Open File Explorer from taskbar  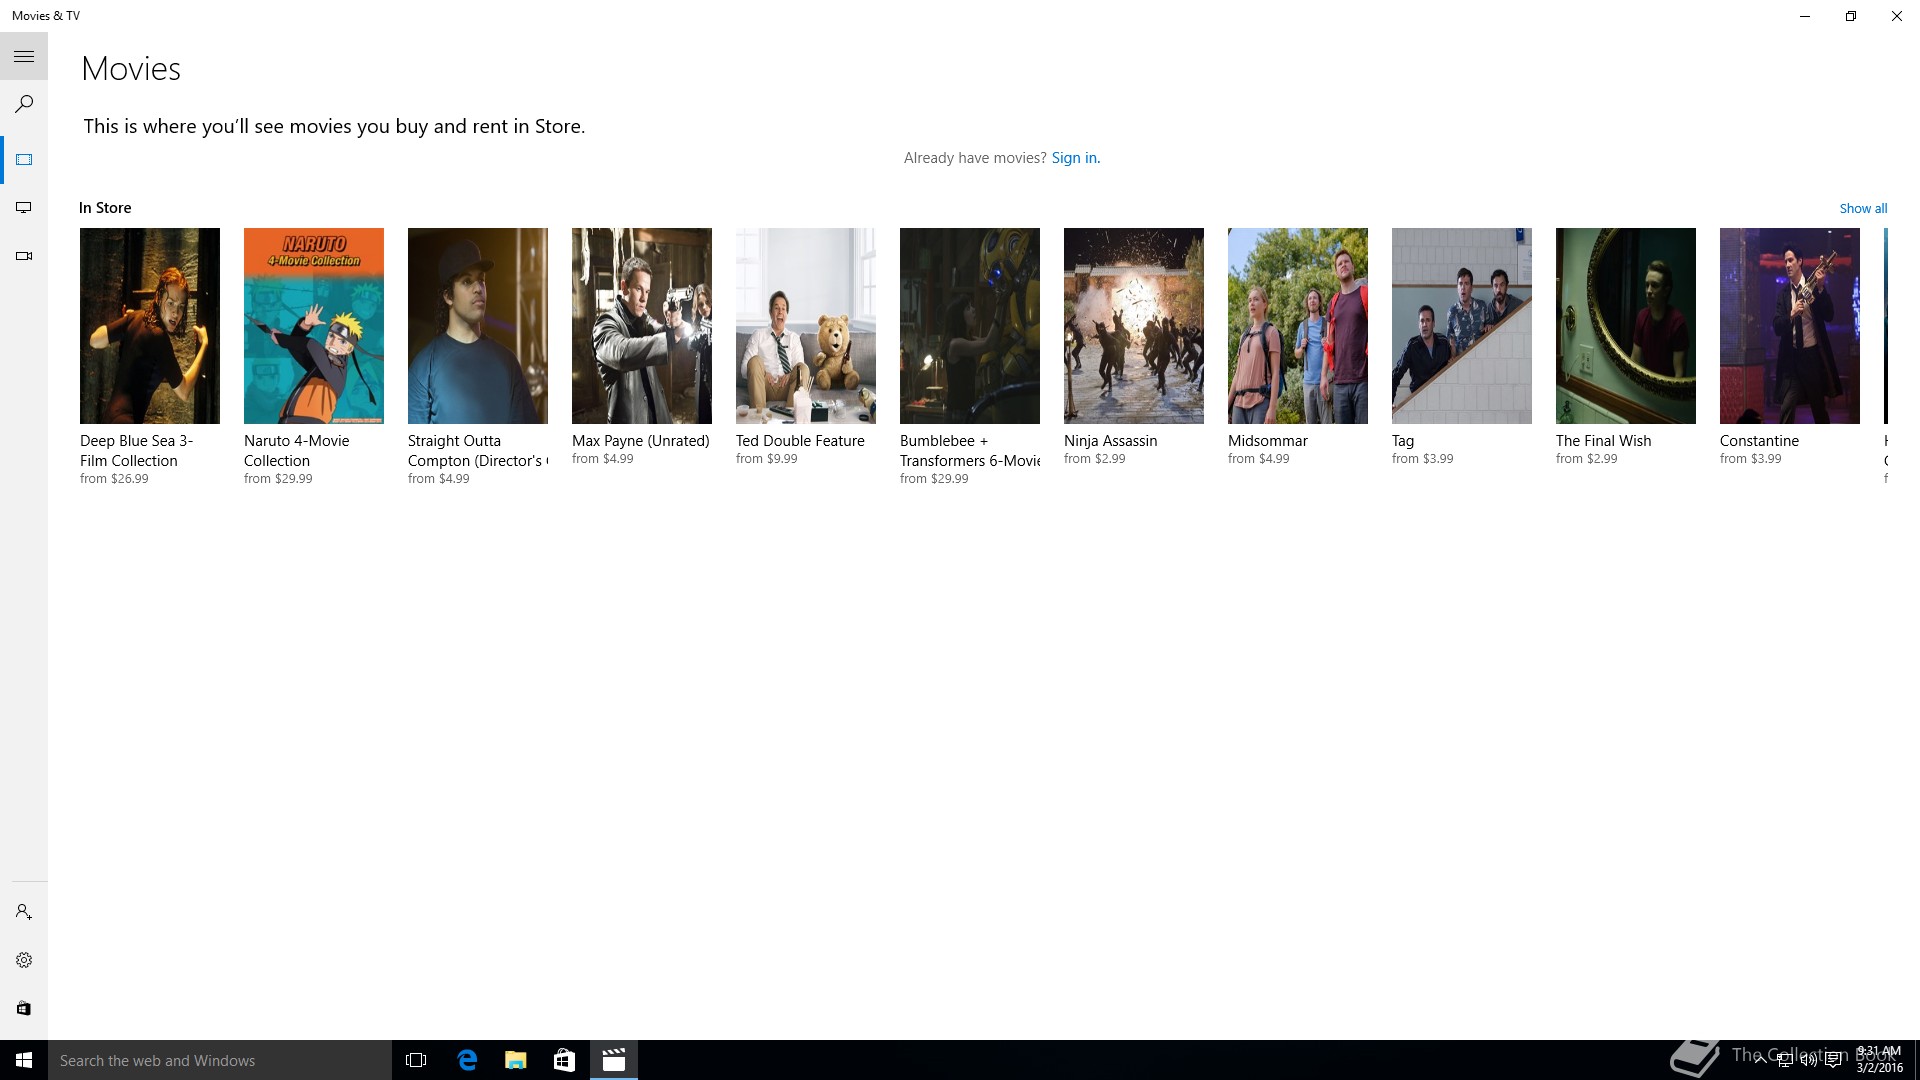(516, 1060)
